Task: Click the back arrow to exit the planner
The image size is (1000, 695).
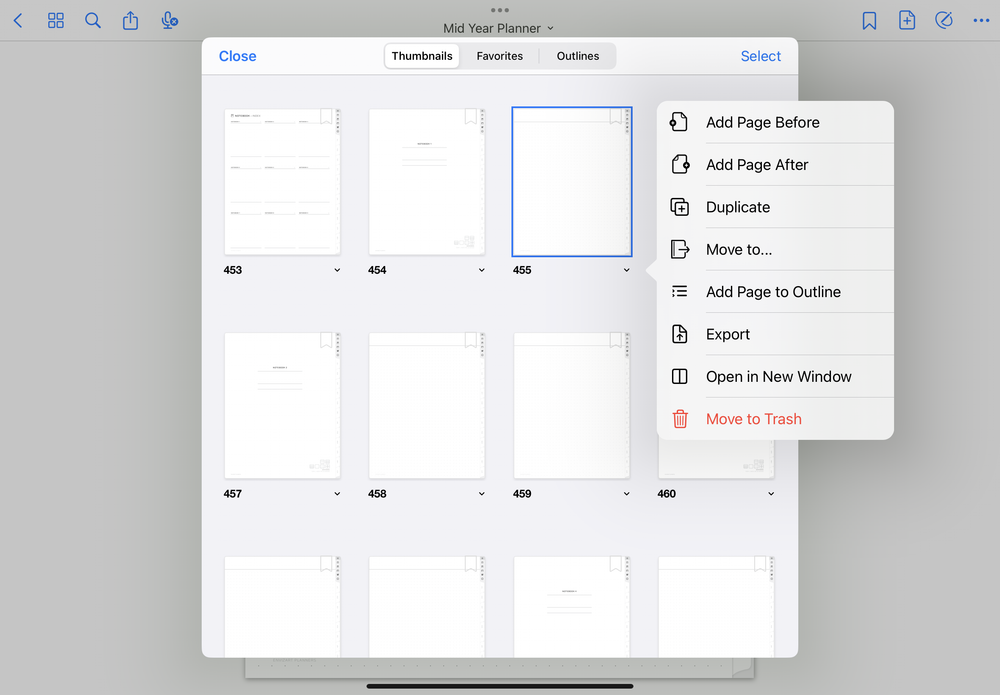Action: (x=16, y=20)
